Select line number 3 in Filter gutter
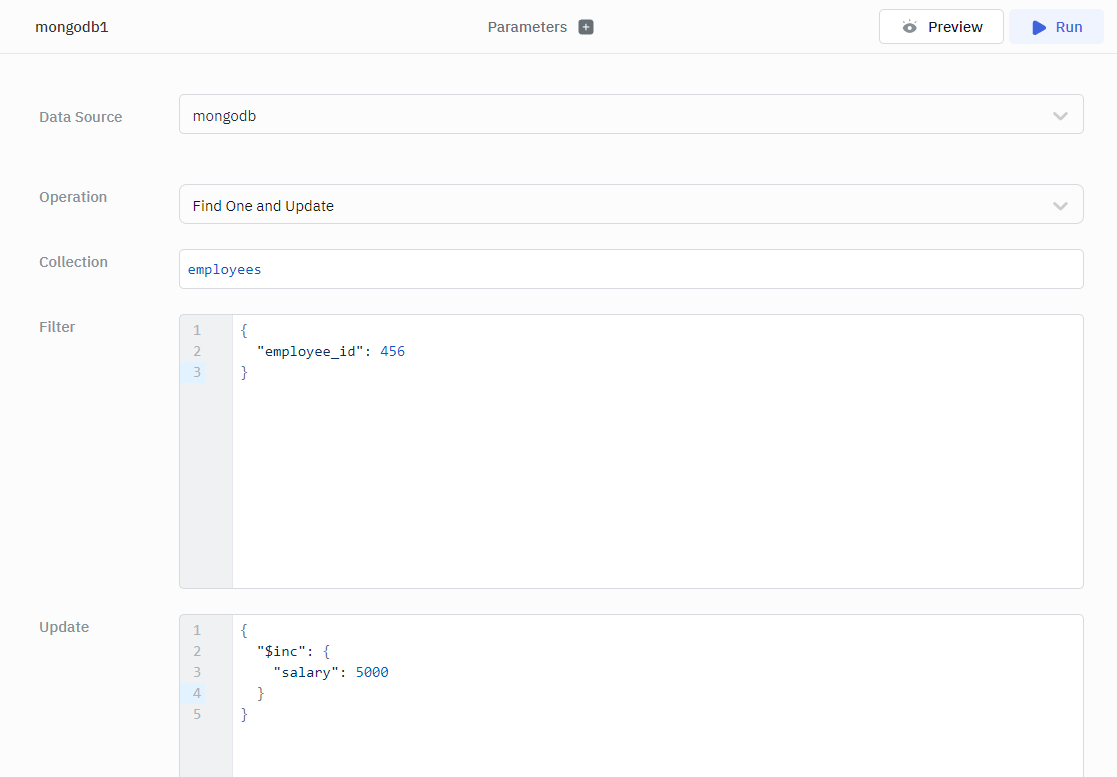Viewport: 1117px width, 777px height. [197, 373]
